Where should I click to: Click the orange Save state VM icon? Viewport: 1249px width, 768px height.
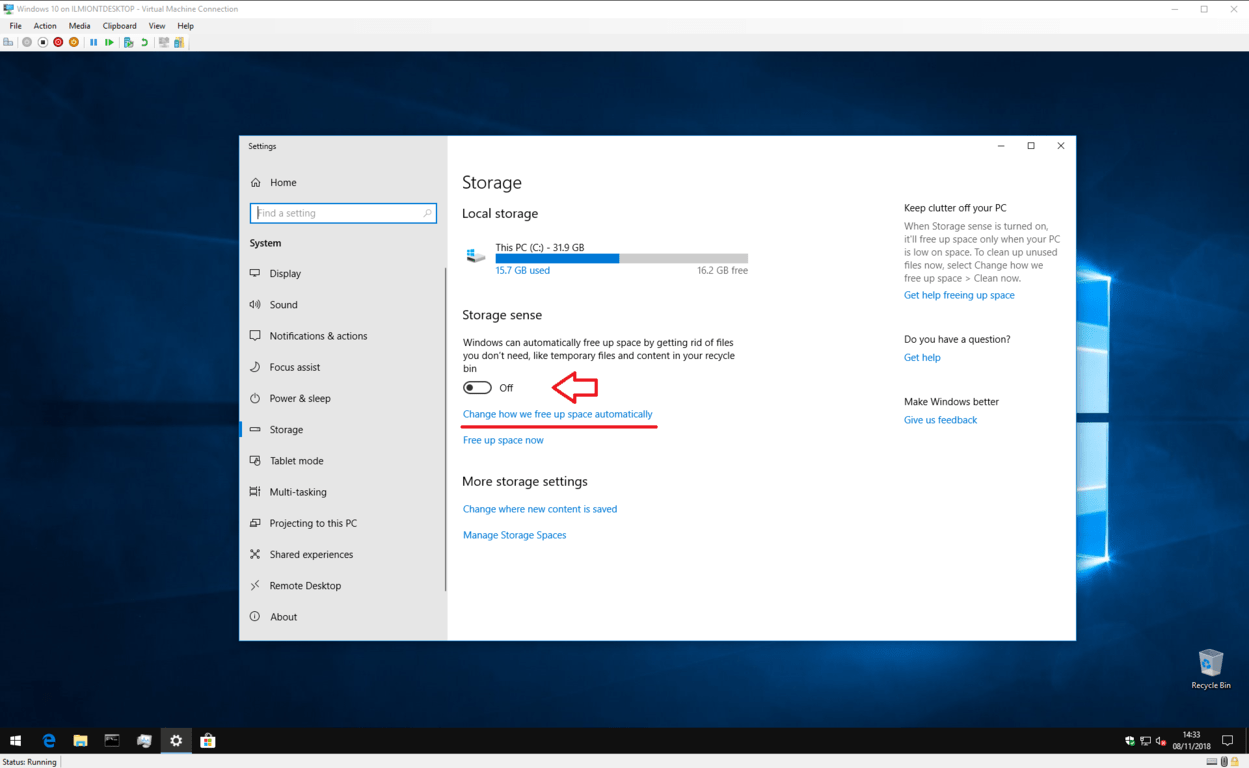pyautogui.click(x=74, y=42)
